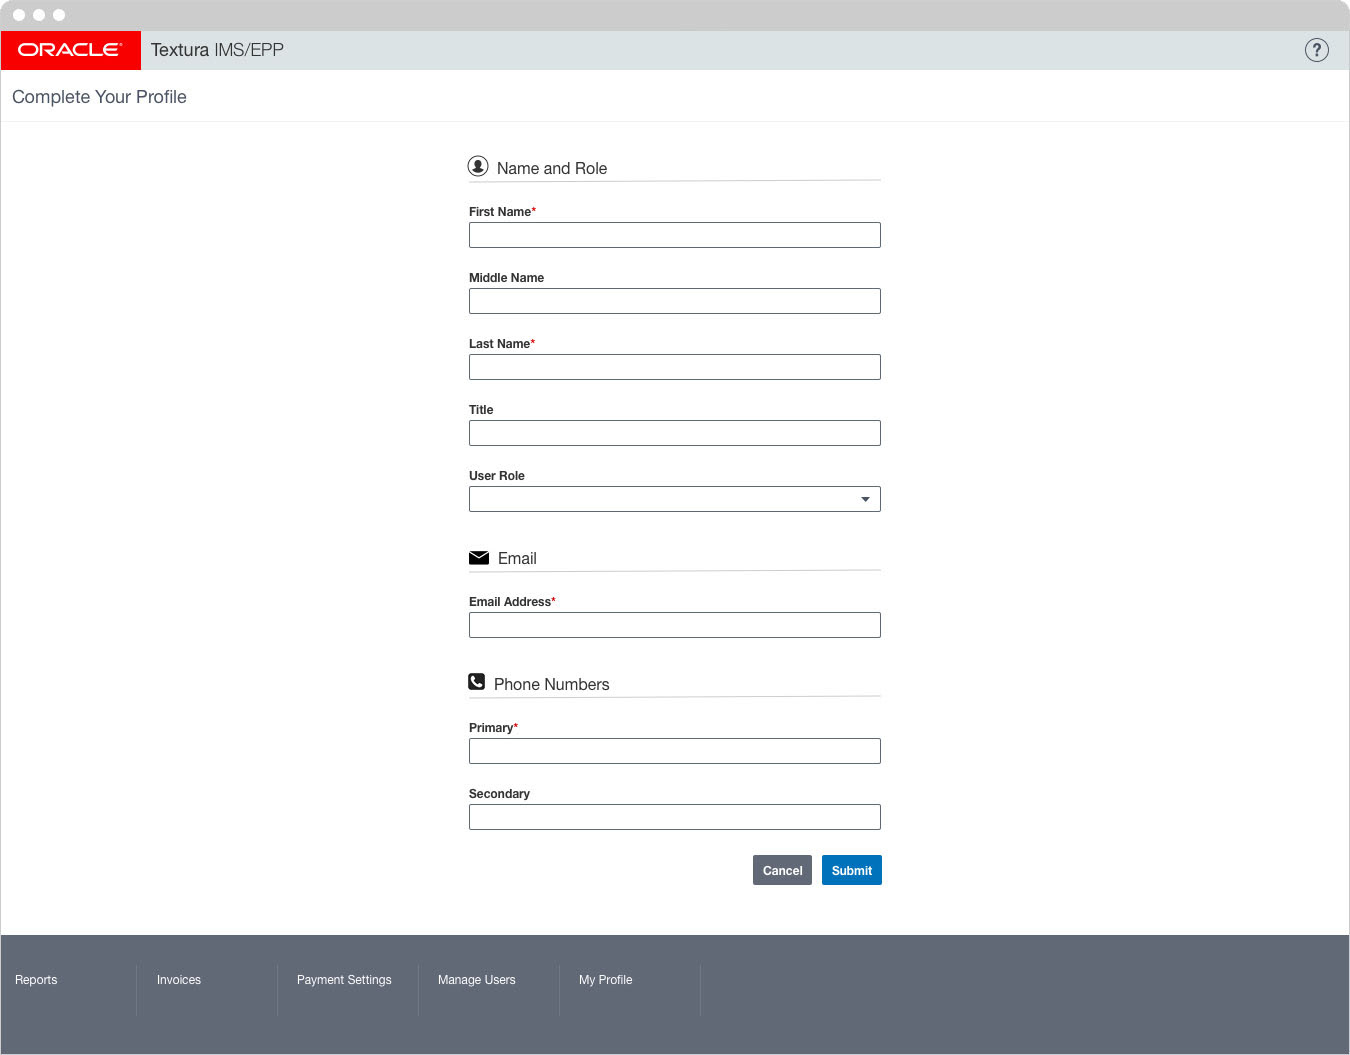Click the Oracle logo
This screenshot has width=1350, height=1055.
click(70, 50)
